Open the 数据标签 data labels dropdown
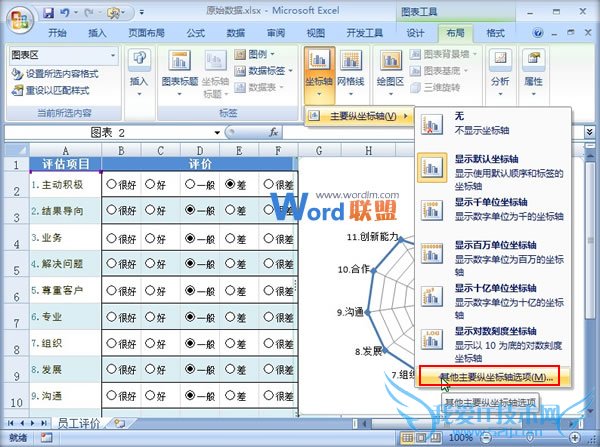 click(x=290, y=71)
